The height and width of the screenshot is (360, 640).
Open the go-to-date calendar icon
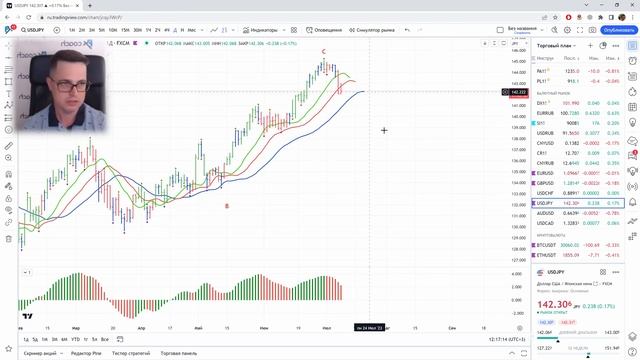pos(120,339)
